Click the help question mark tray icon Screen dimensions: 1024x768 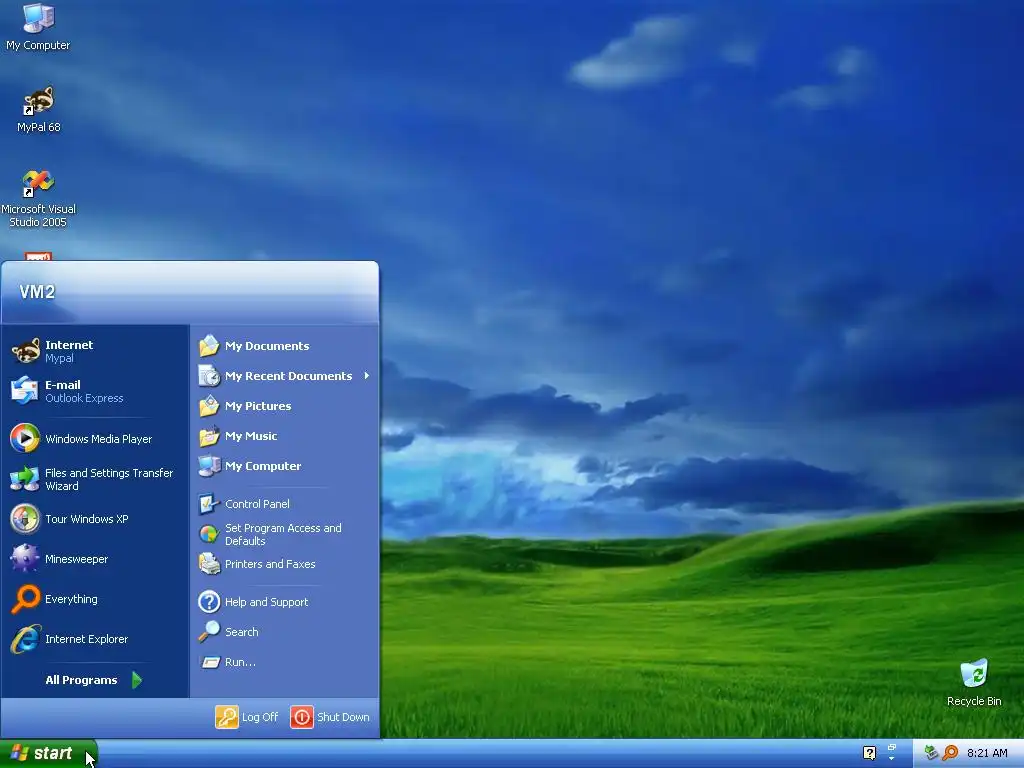[x=869, y=753]
